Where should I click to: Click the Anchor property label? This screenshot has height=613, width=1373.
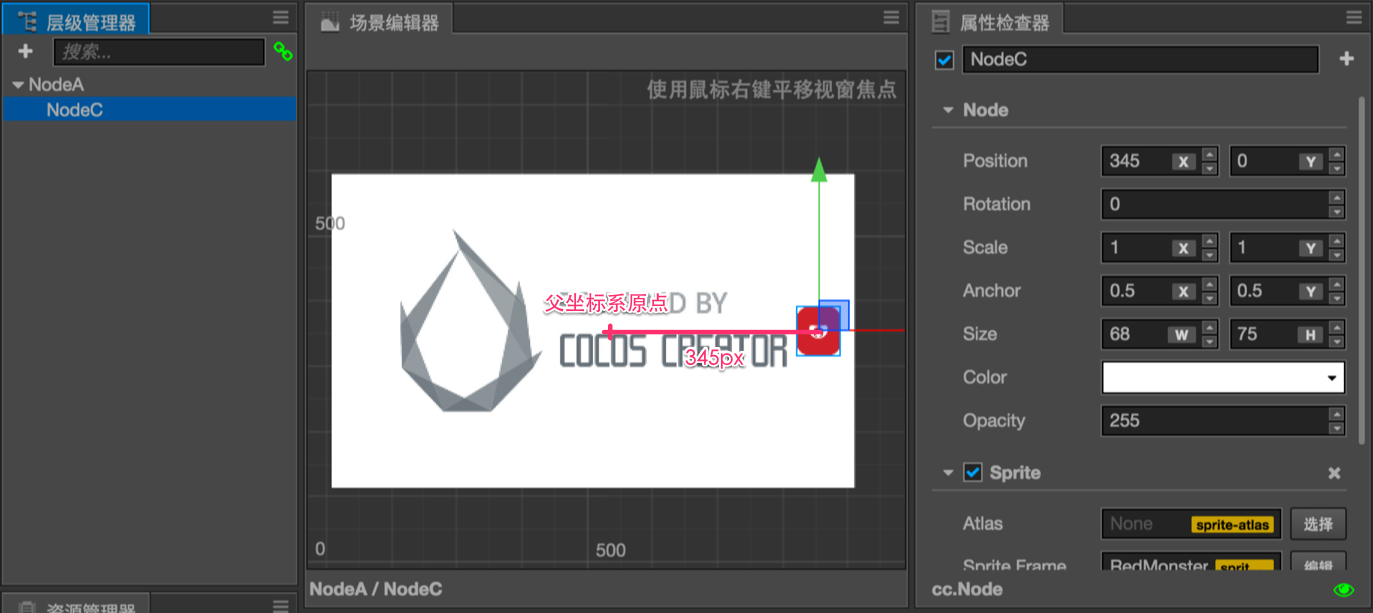point(992,291)
